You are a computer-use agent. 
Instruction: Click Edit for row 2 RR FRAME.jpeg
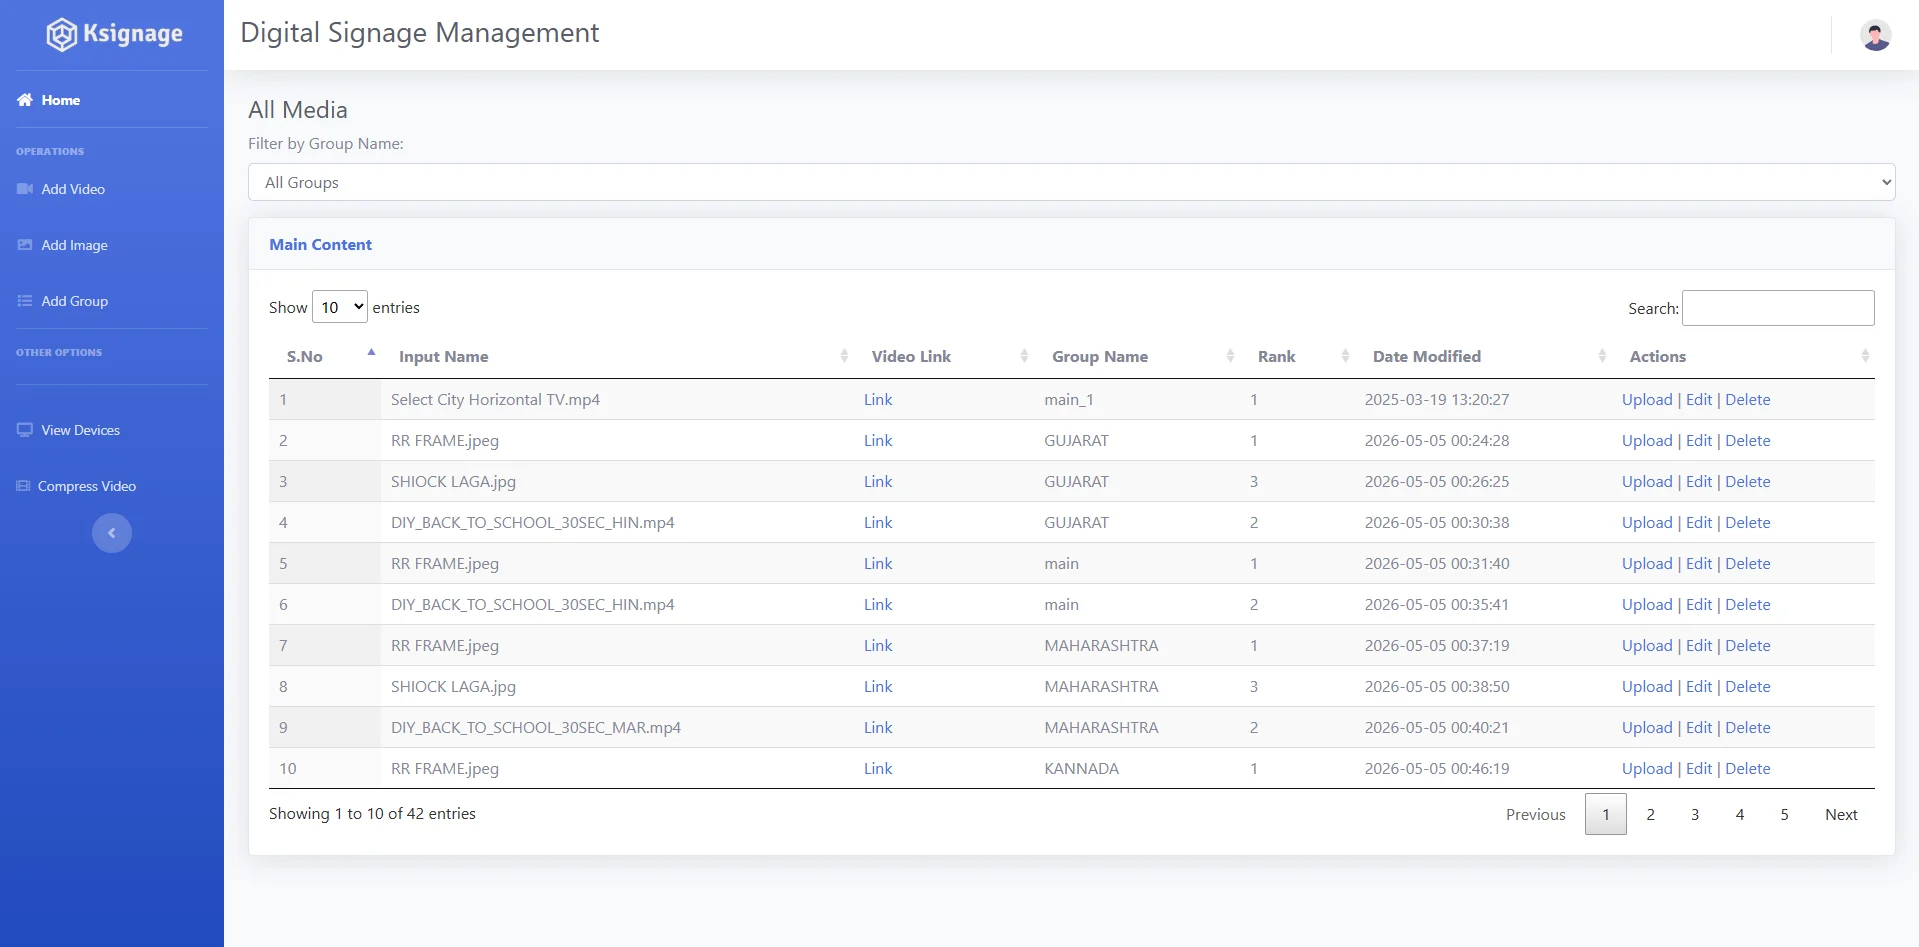click(x=1699, y=440)
